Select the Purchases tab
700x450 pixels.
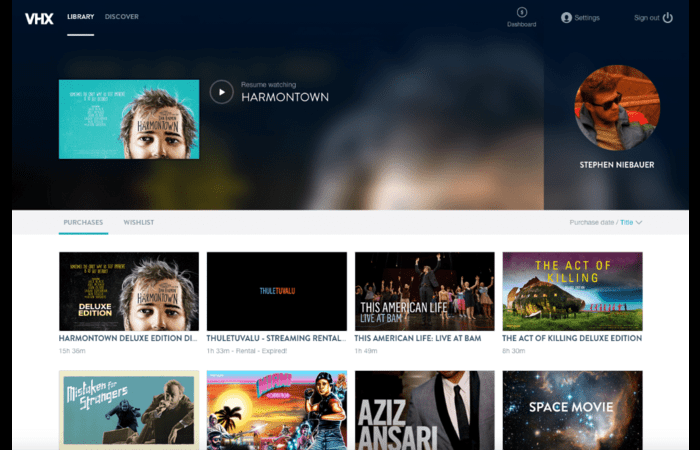tap(83, 222)
